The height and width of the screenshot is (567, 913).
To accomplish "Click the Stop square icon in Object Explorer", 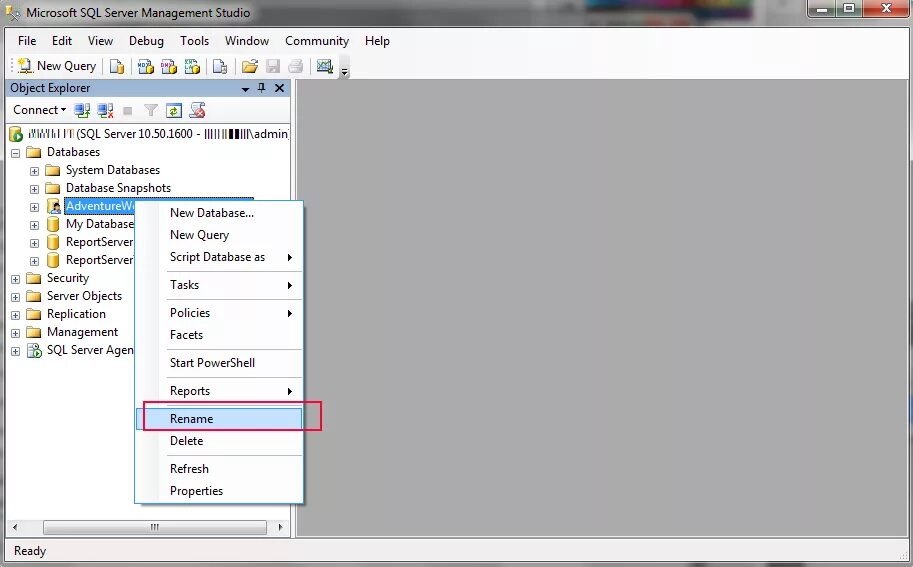I will 128,111.
